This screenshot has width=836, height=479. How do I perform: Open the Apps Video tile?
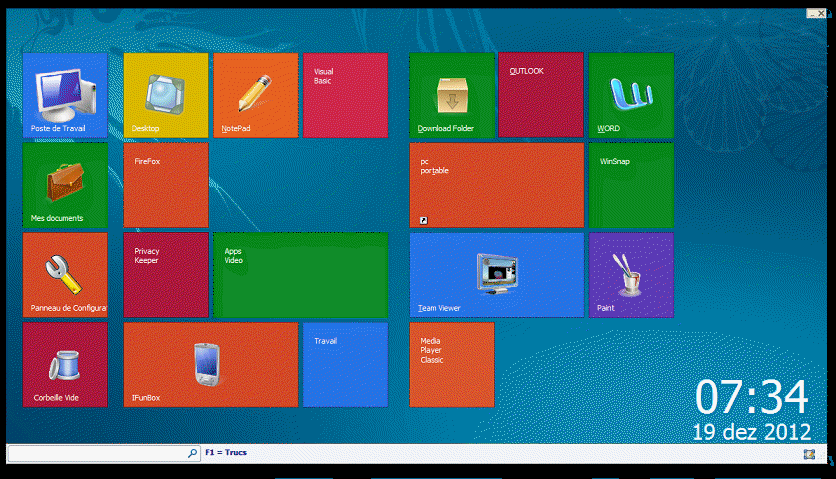point(300,275)
